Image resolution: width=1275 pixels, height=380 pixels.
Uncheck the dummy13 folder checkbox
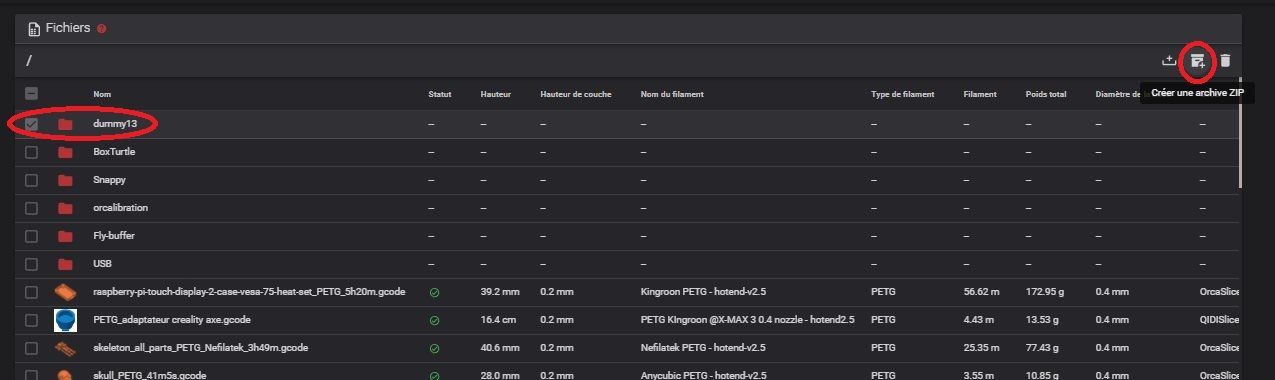tap(31, 124)
